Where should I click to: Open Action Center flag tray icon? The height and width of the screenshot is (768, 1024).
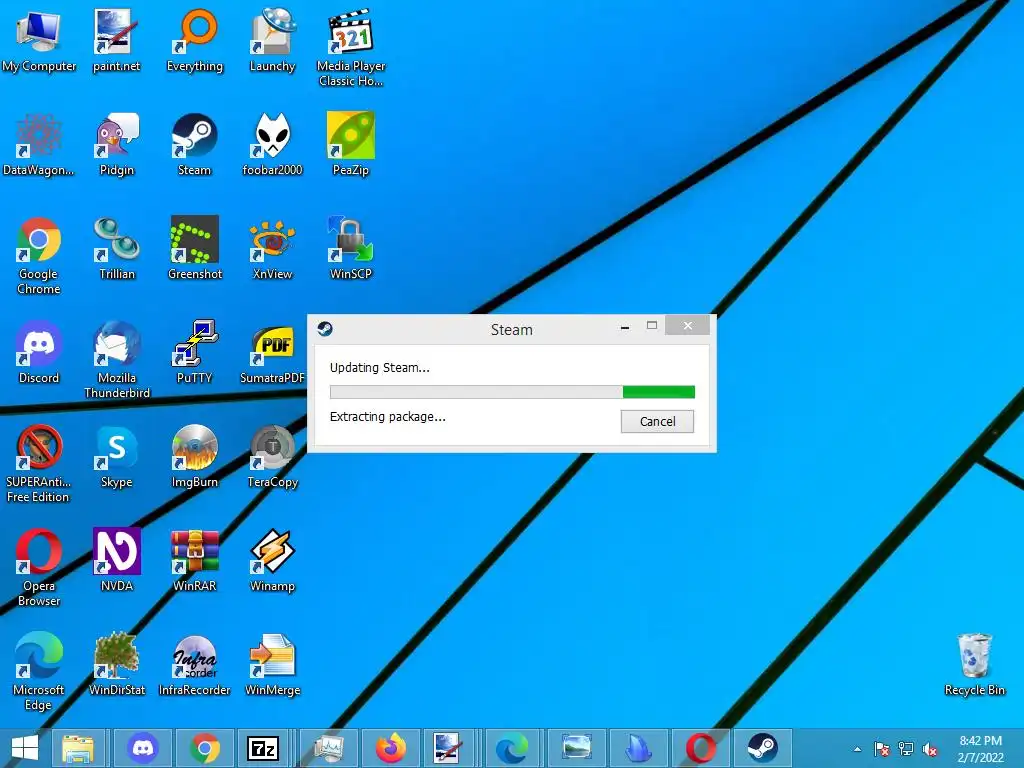881,749
